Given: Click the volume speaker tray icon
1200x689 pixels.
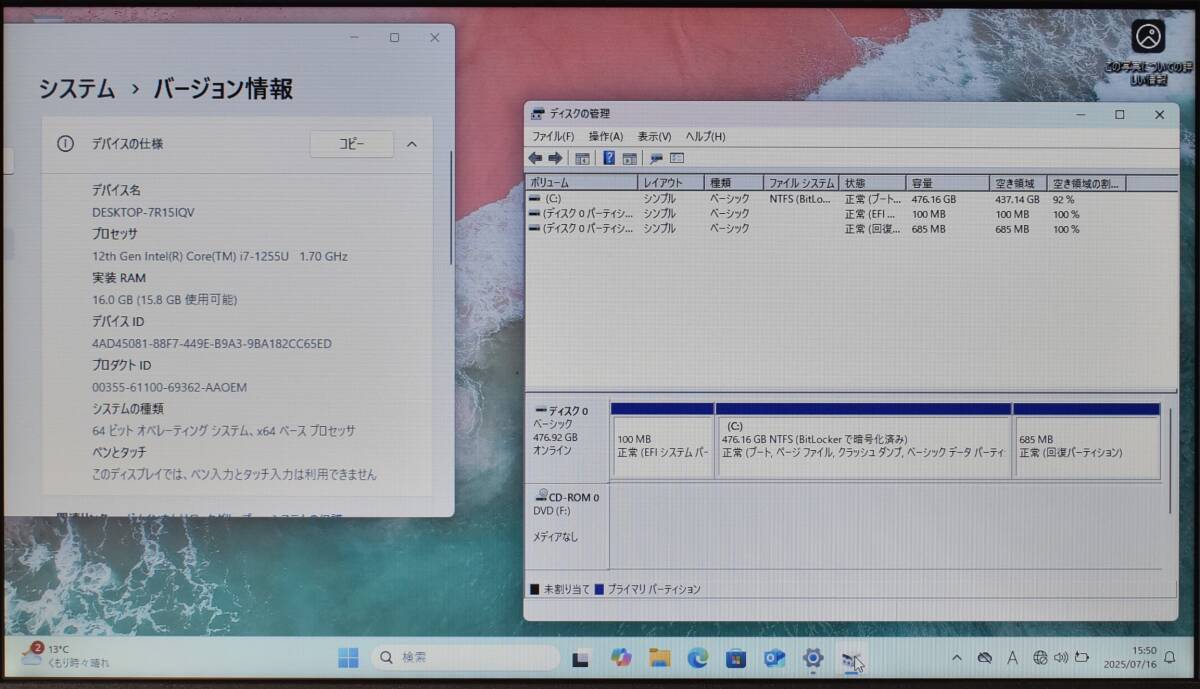Looking at the screenshot, I should [1060, 657].
